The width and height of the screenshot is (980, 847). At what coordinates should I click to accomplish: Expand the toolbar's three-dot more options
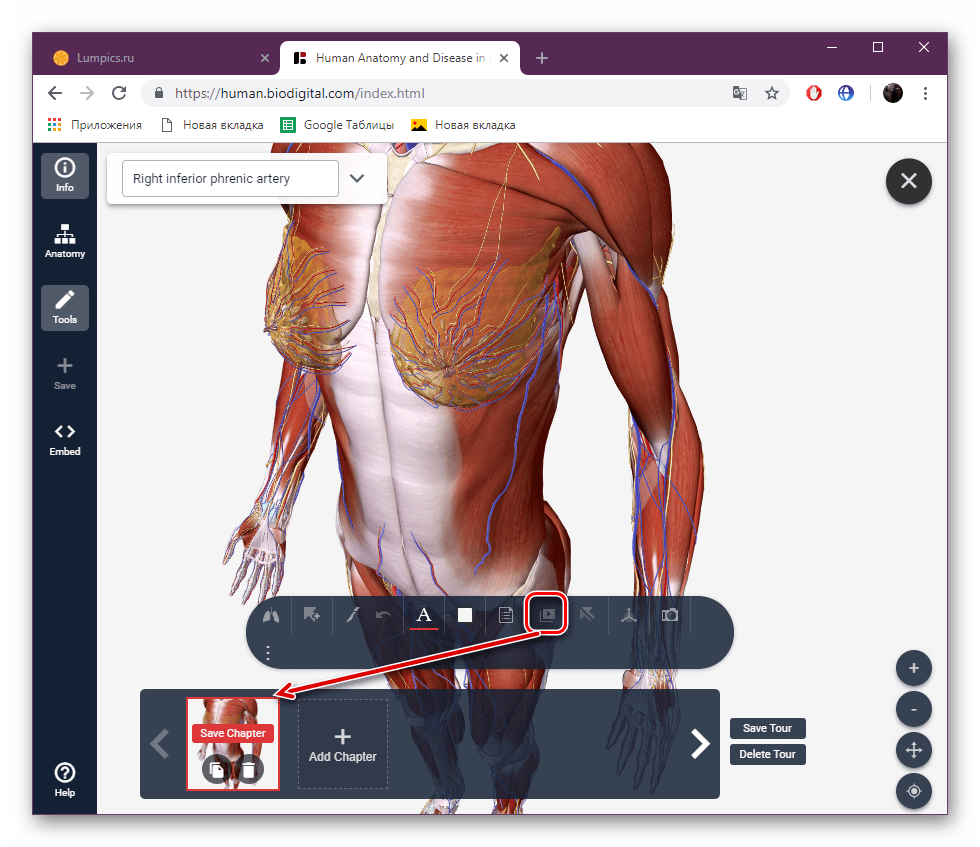coord(268,652)
